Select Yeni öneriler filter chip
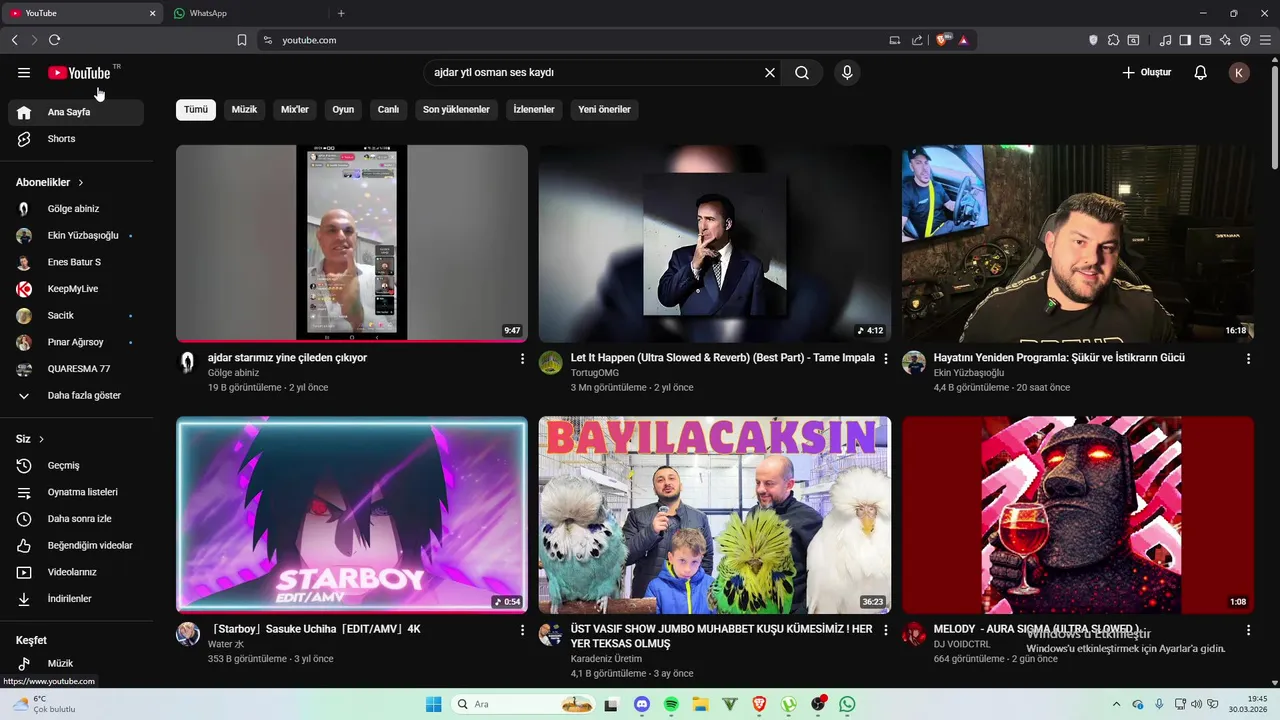 point(604,109)
